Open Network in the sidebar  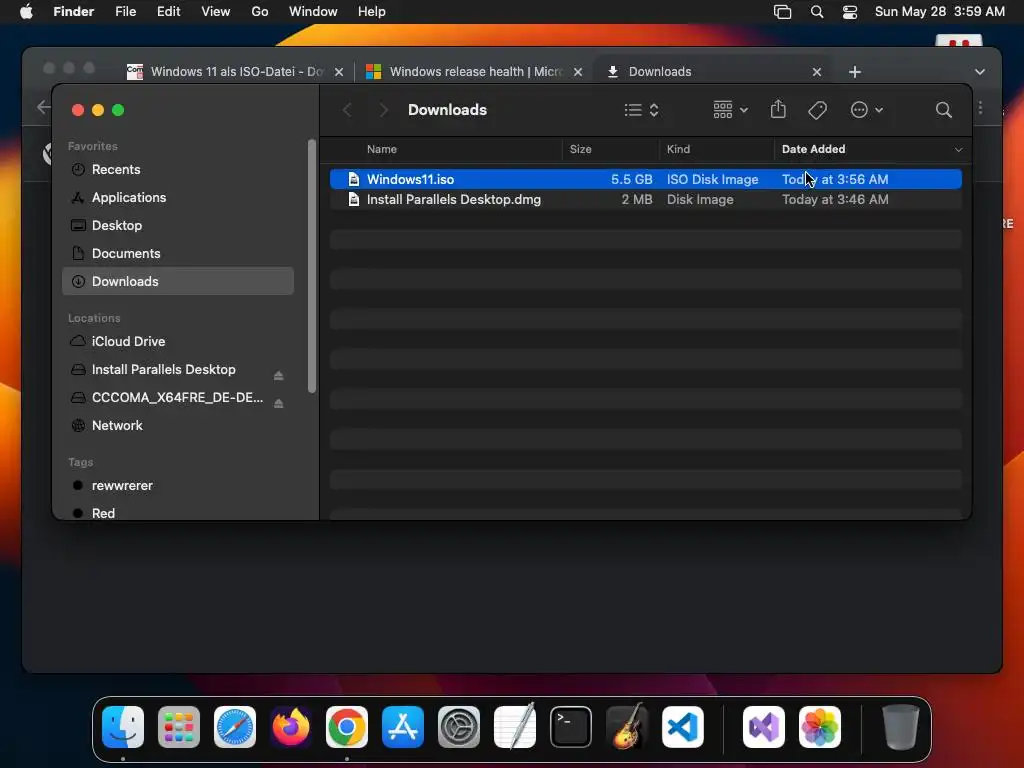point(178,426)
